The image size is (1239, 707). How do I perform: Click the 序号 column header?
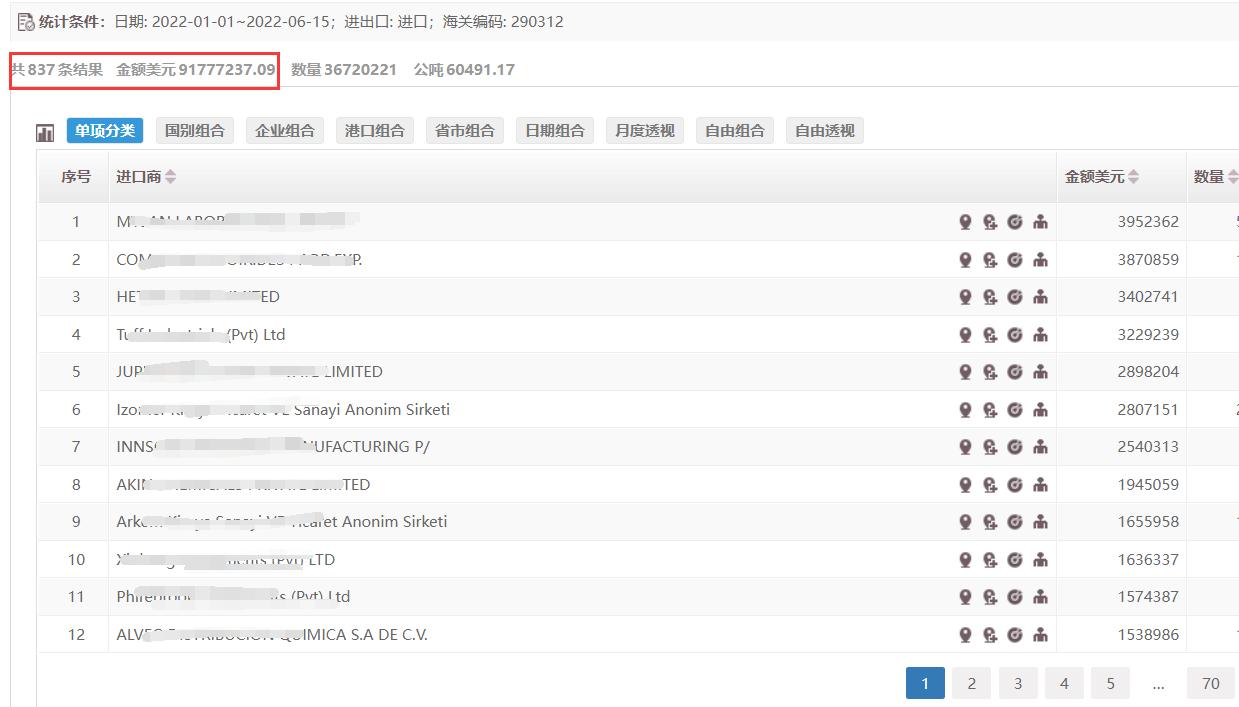[x=76, y=177]
